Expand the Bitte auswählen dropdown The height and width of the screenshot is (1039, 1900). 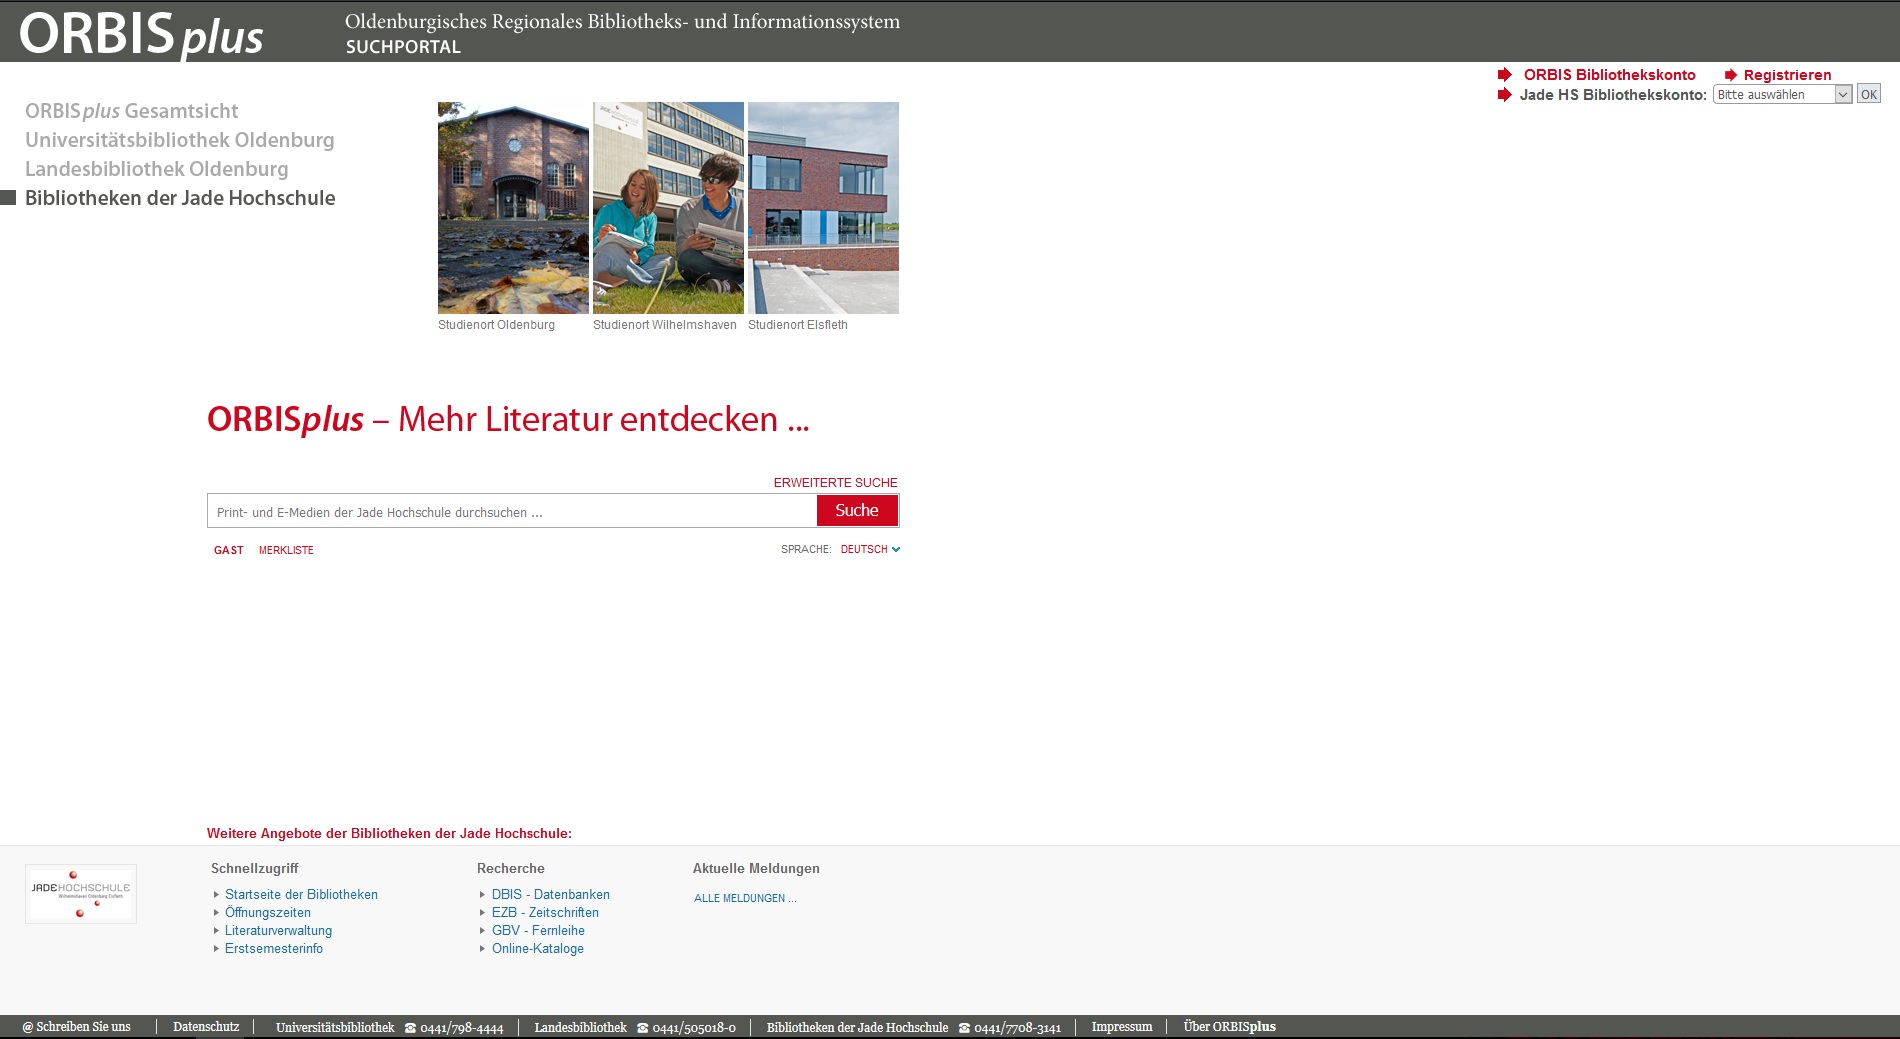coord(1782,94)
